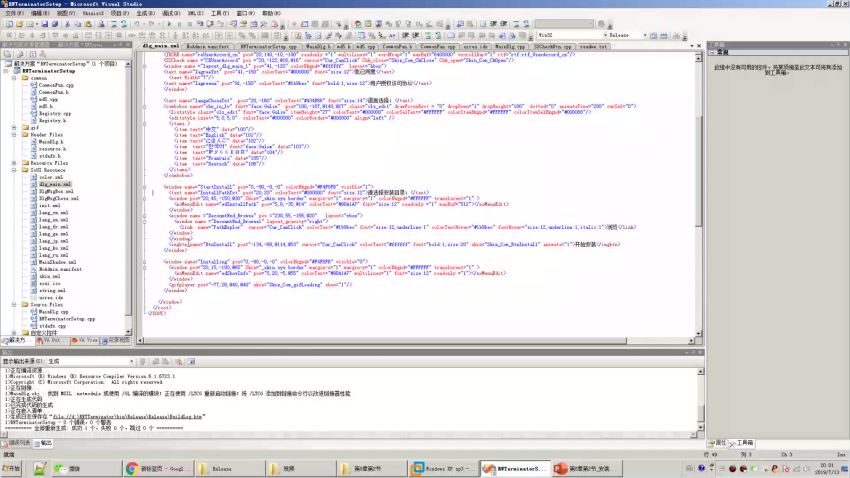Viewport: 850px width, 478px height.
Task: Click the Save toolbar icon
Action: [44, 24]
